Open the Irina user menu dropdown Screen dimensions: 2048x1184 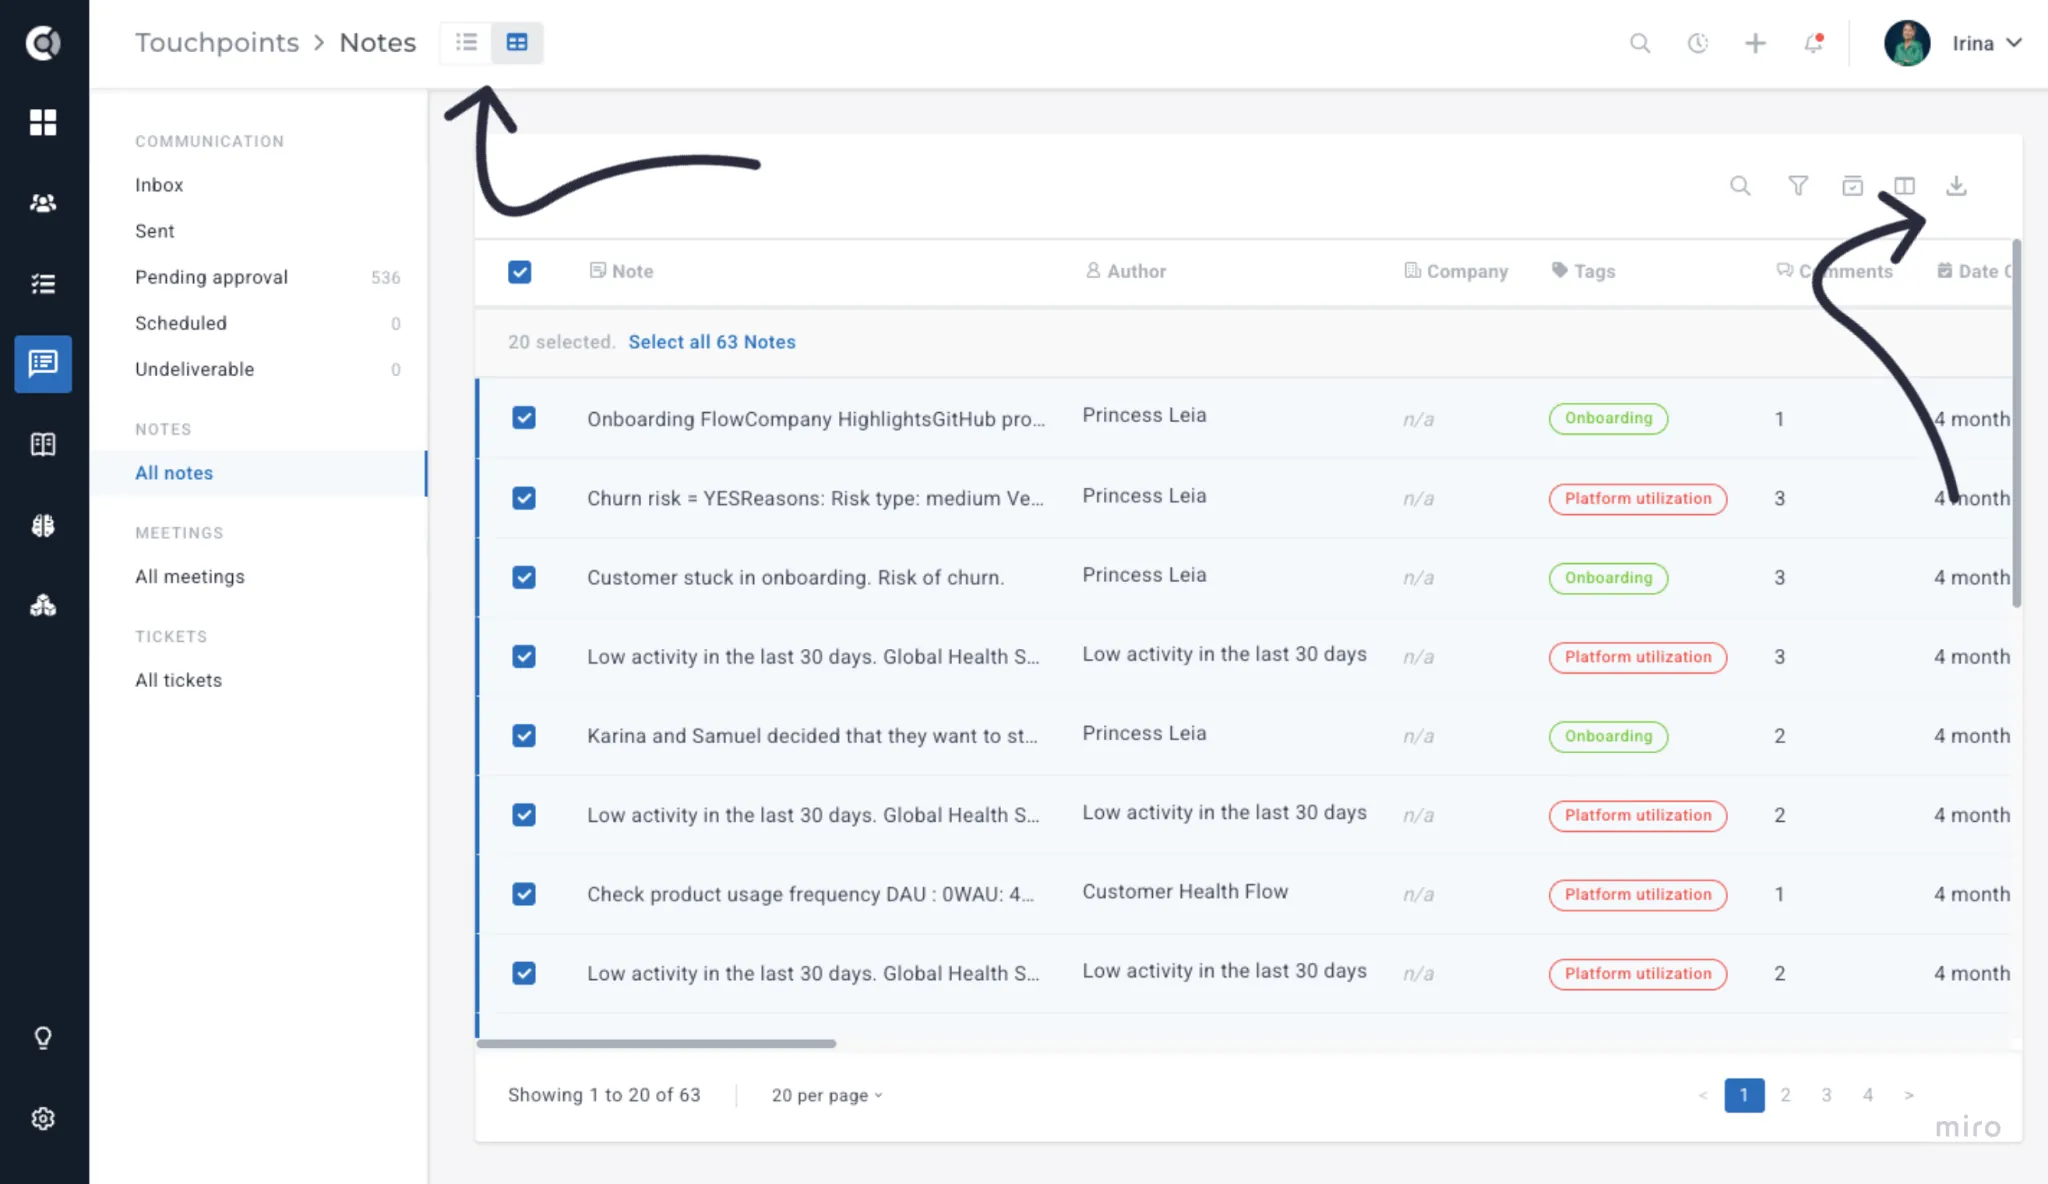[1954, 43]
